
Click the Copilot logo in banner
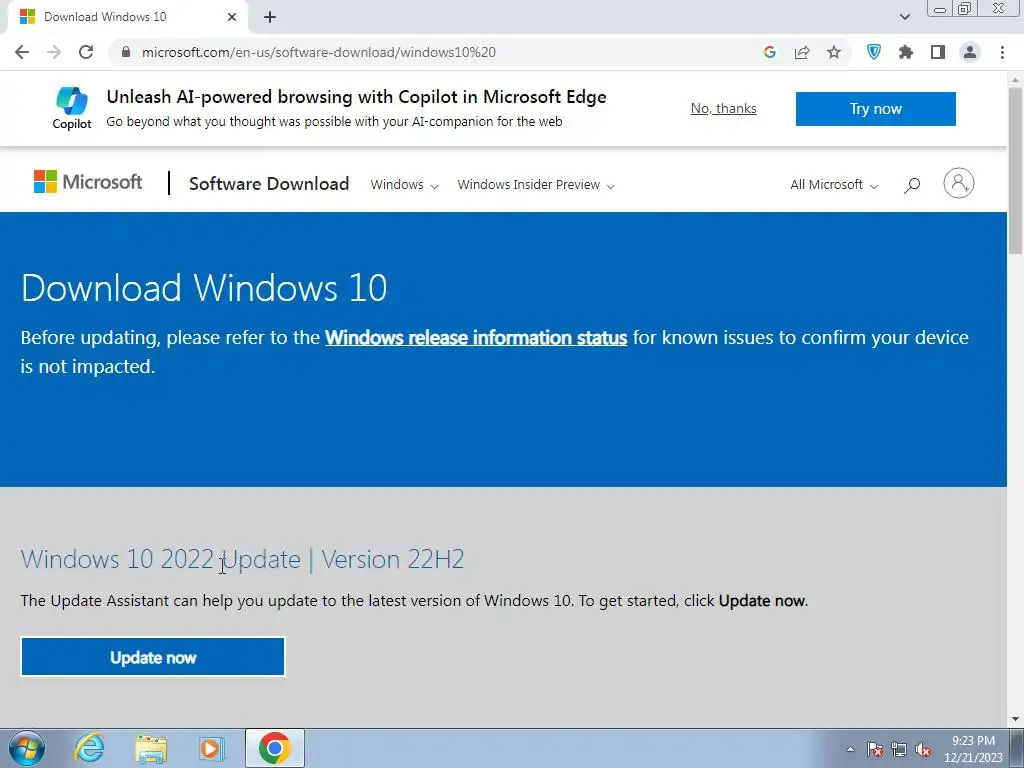tap(72, 108)
